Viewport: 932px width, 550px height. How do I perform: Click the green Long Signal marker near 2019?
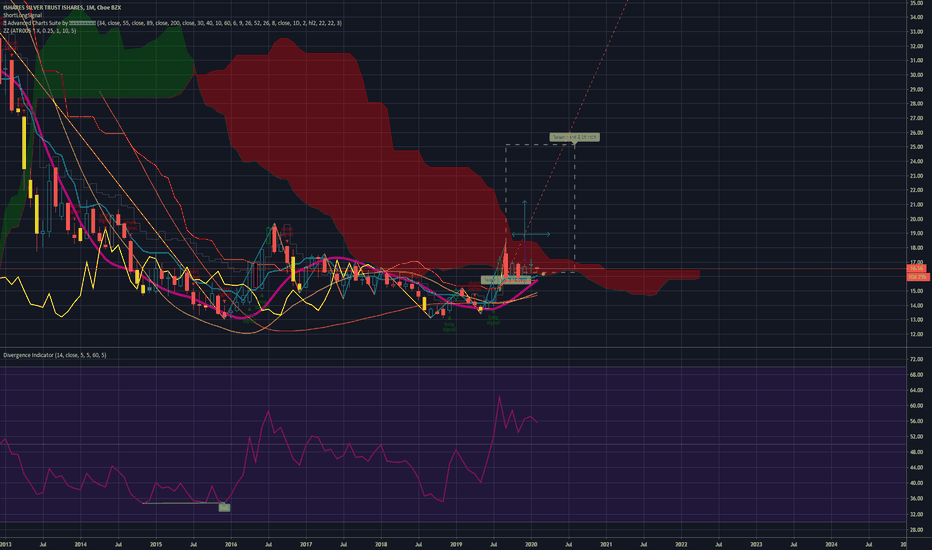tap(493, 320)
